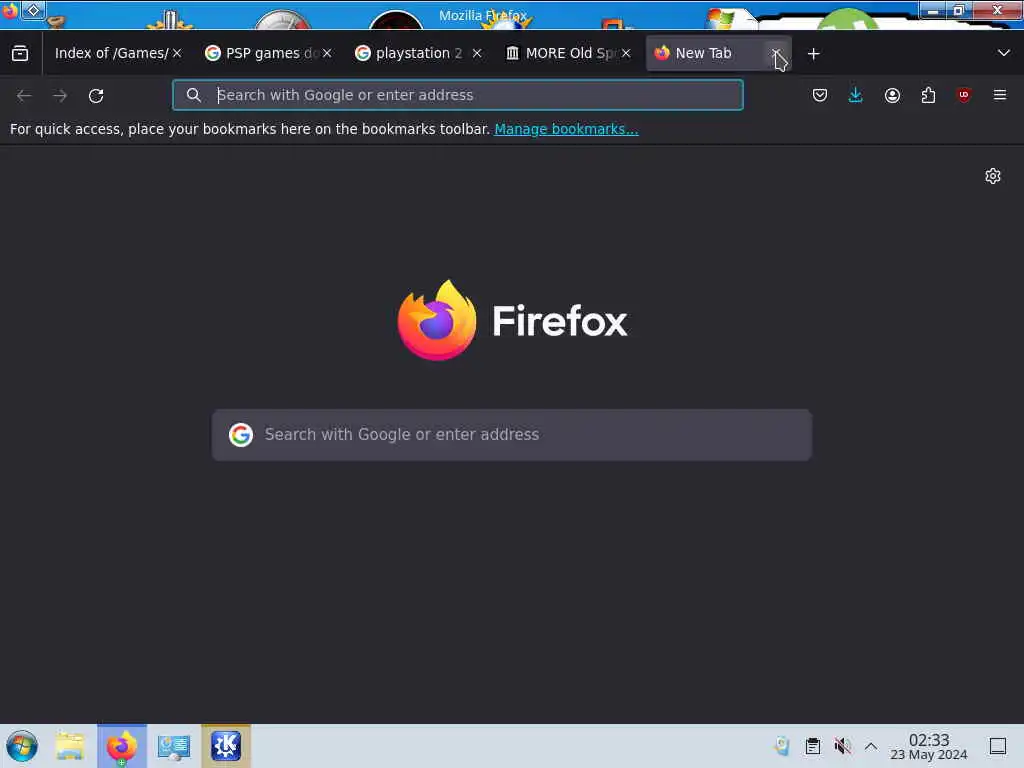This screenshot has height=768, width=1024.
Task: Open window menu icon in titlebar
Action: (x=9, y=11)
